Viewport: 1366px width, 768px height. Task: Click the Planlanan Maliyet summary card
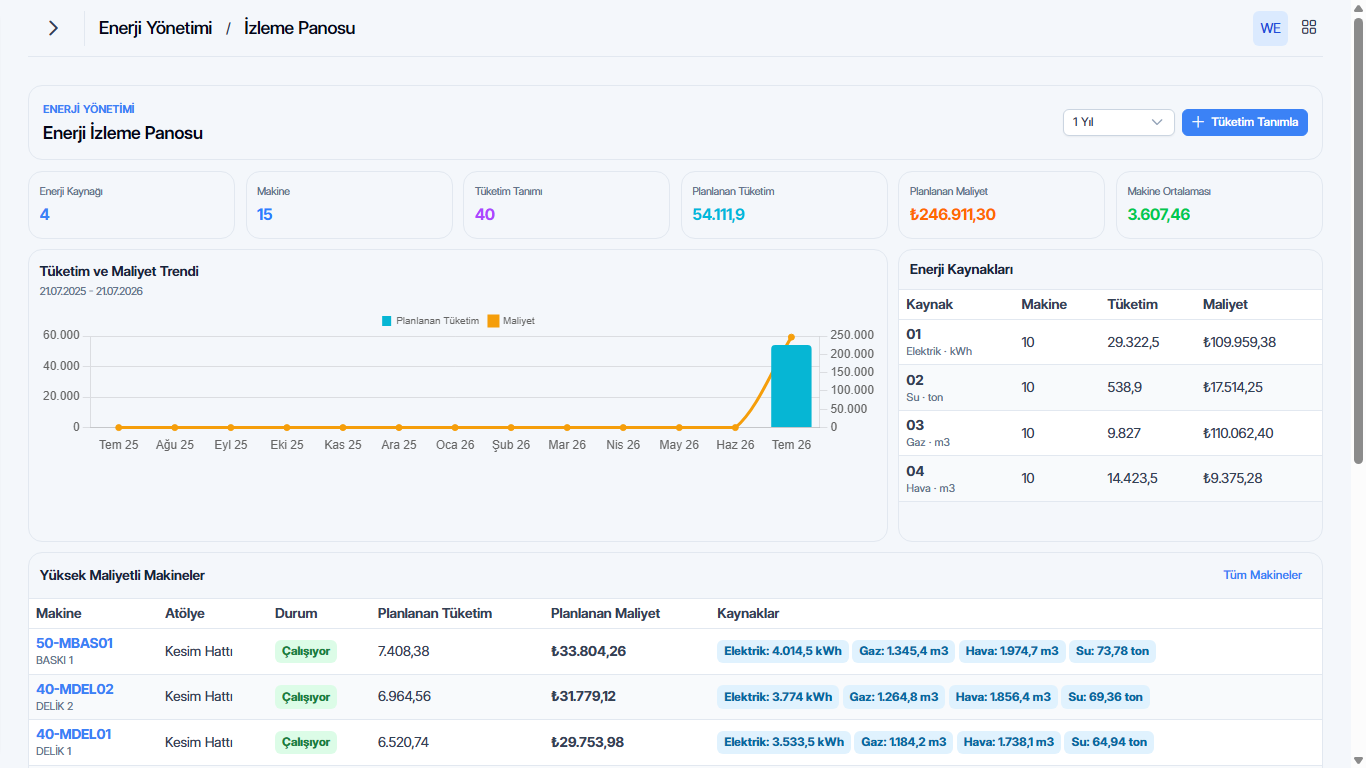1001,205
